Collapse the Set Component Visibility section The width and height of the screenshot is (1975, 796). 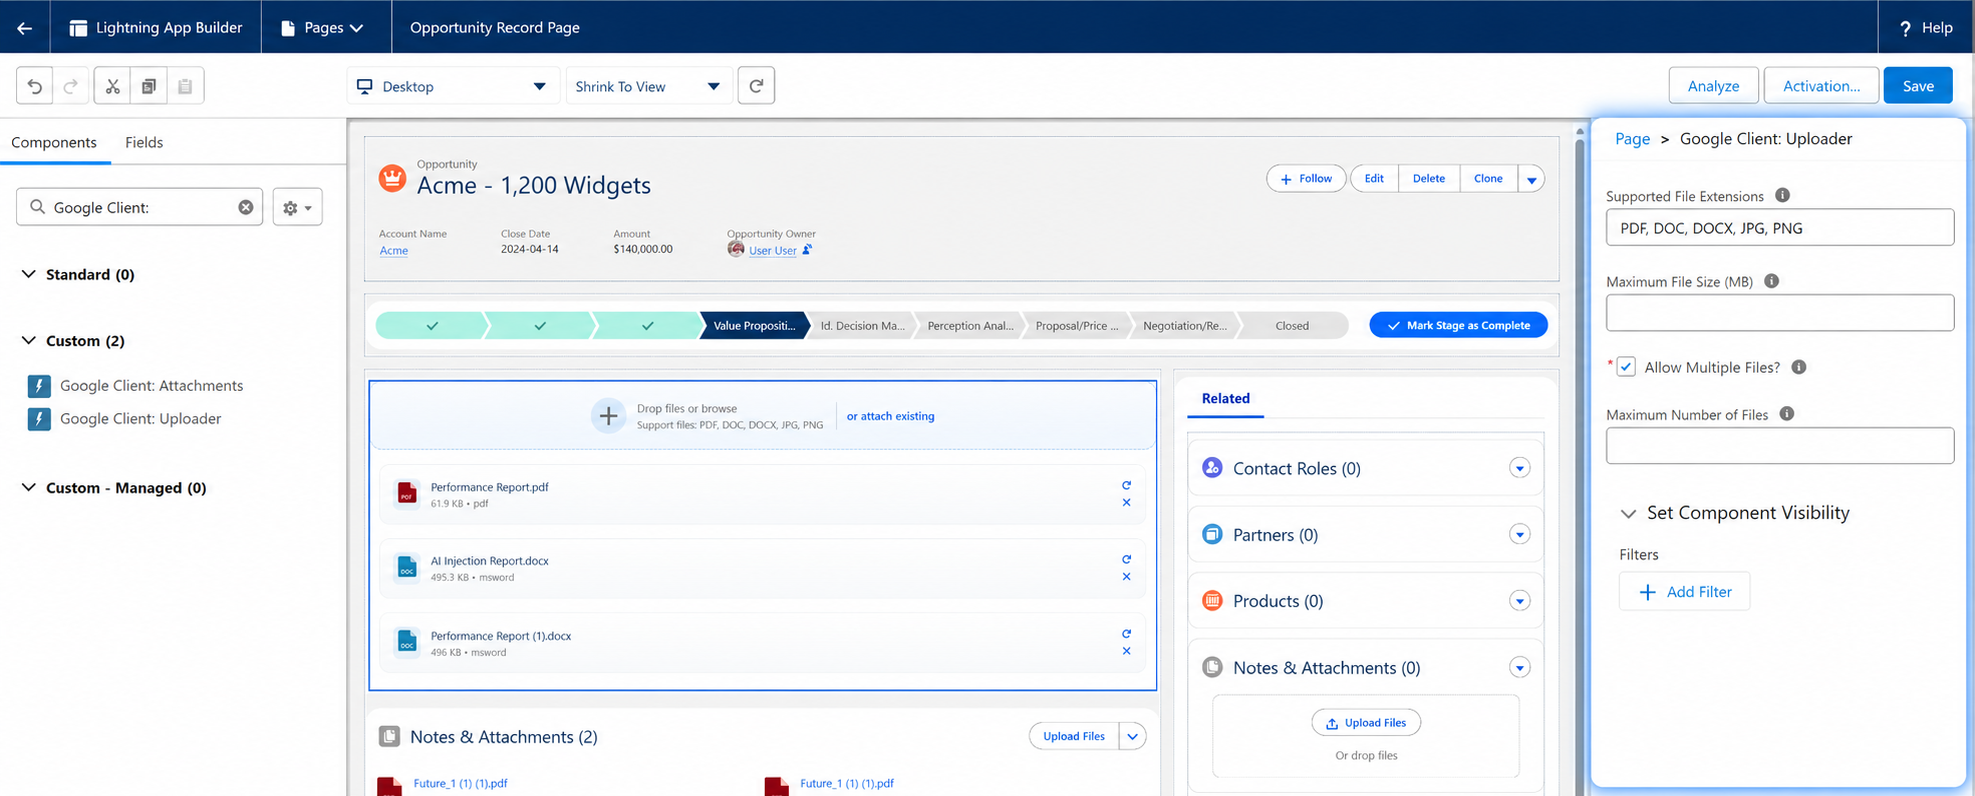(x=1628, y=513)
